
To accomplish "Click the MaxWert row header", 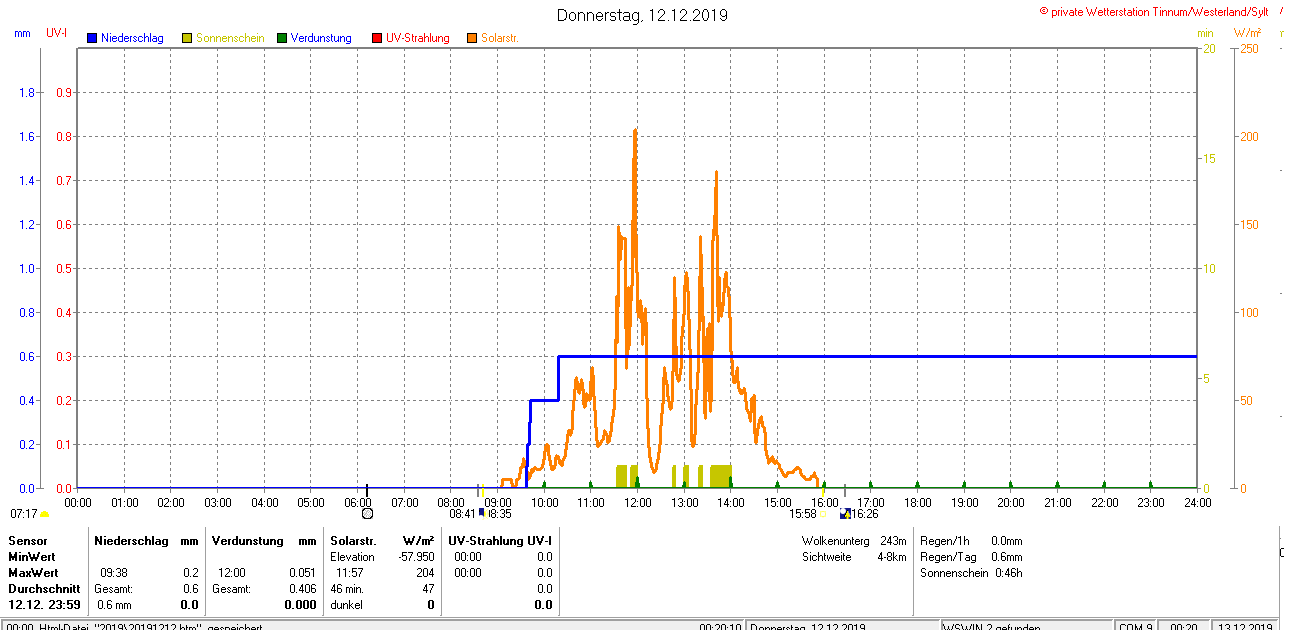I will click(33, 573).
